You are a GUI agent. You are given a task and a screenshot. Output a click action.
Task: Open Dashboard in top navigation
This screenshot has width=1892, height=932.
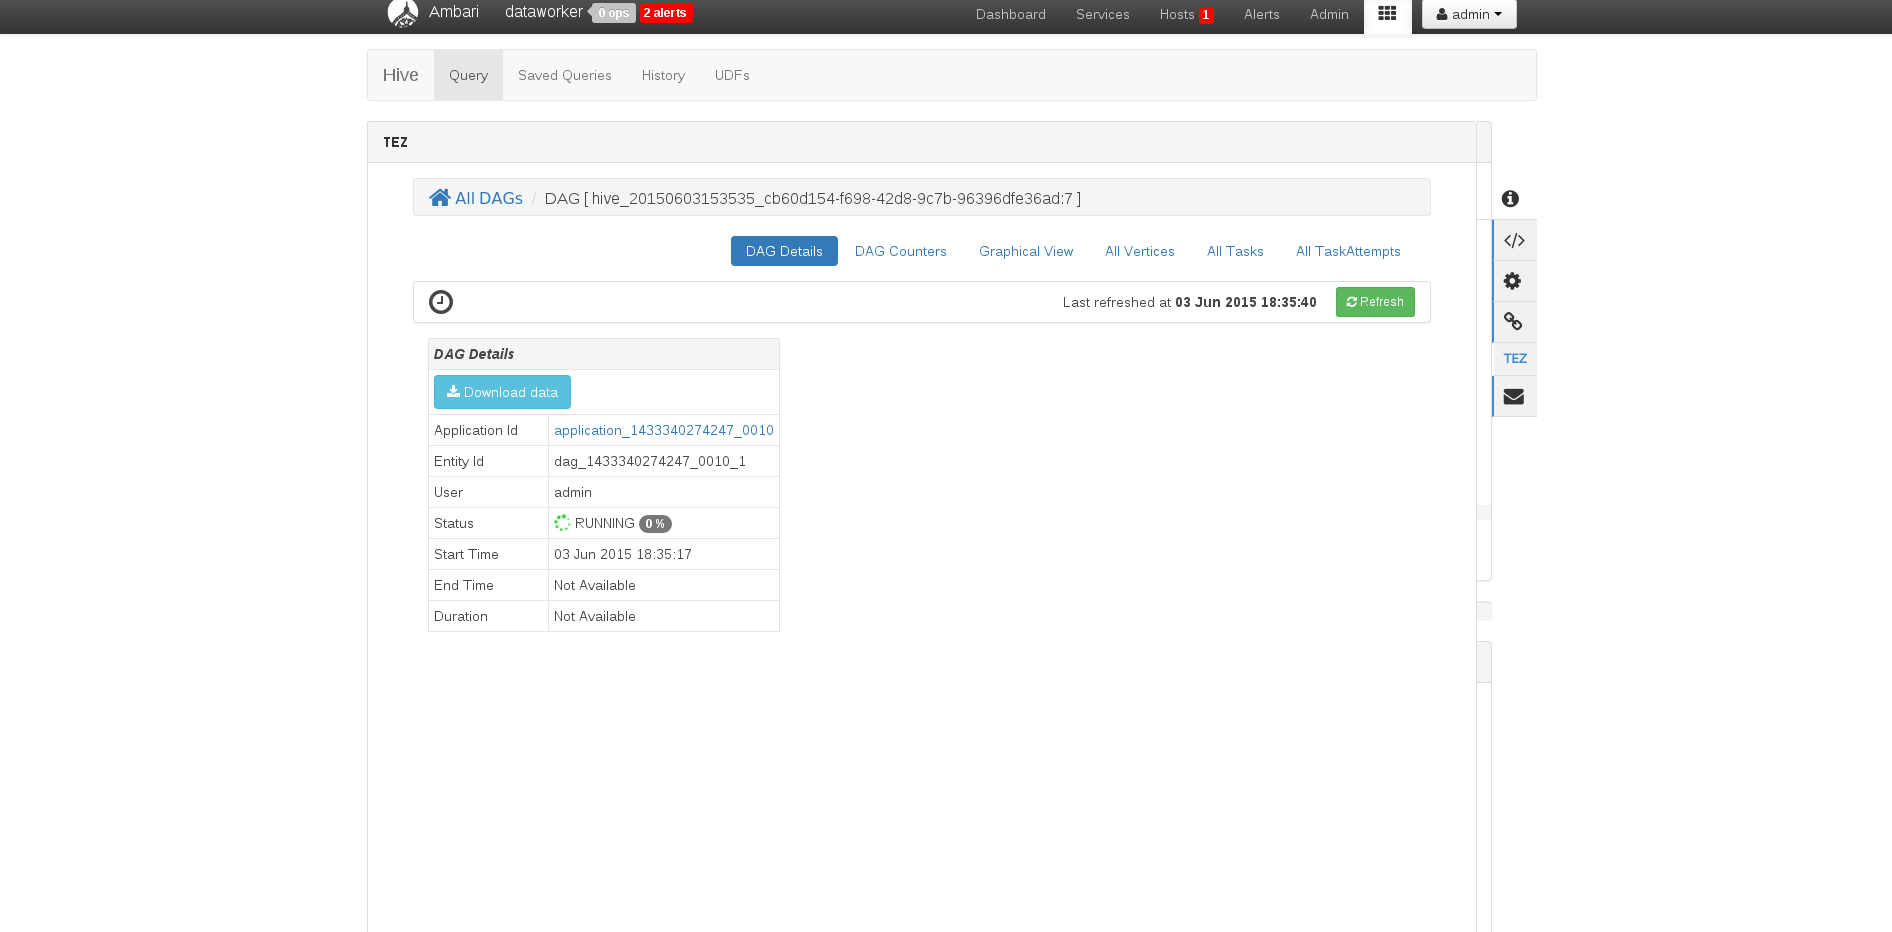(x=1011, y=14)
